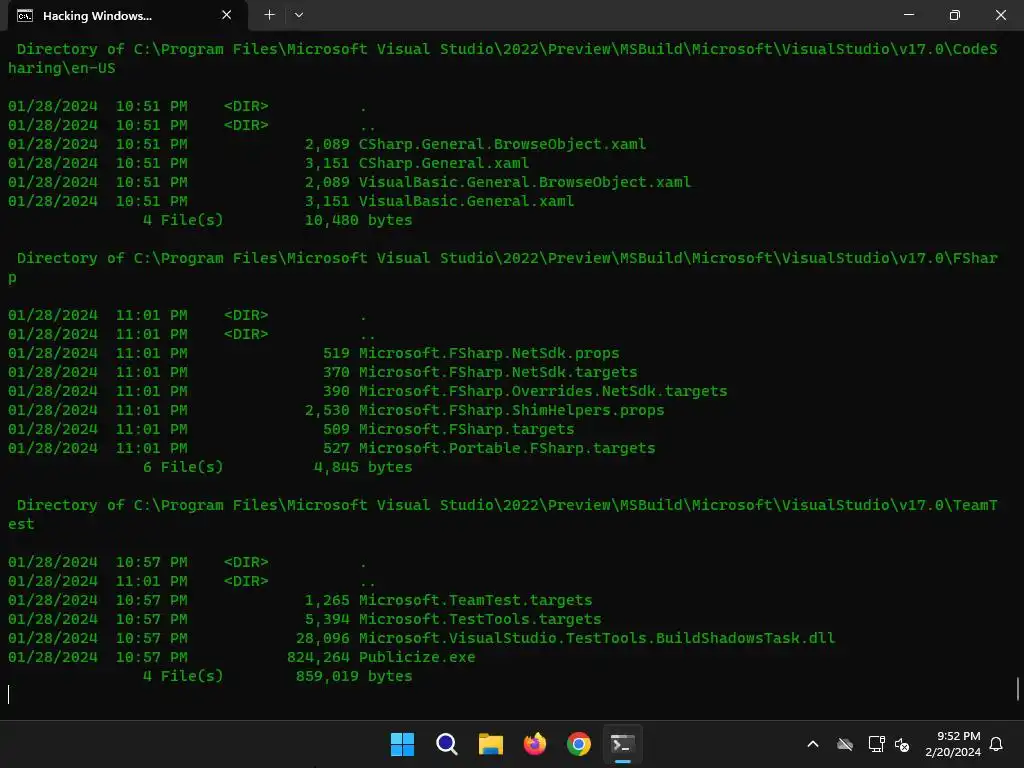Click the '6 File(s)' summary text
This screenshot has height=768, width=1024.
(183, 467)
